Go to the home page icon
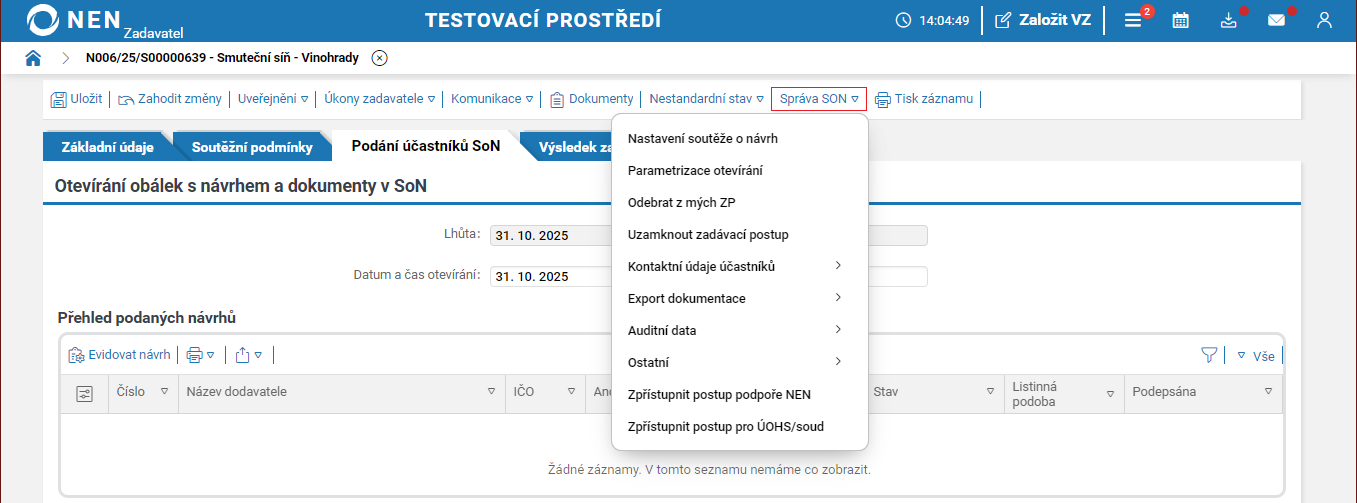Image resolution: width=1357 pixels, height=503 pixels. point(33,58)
